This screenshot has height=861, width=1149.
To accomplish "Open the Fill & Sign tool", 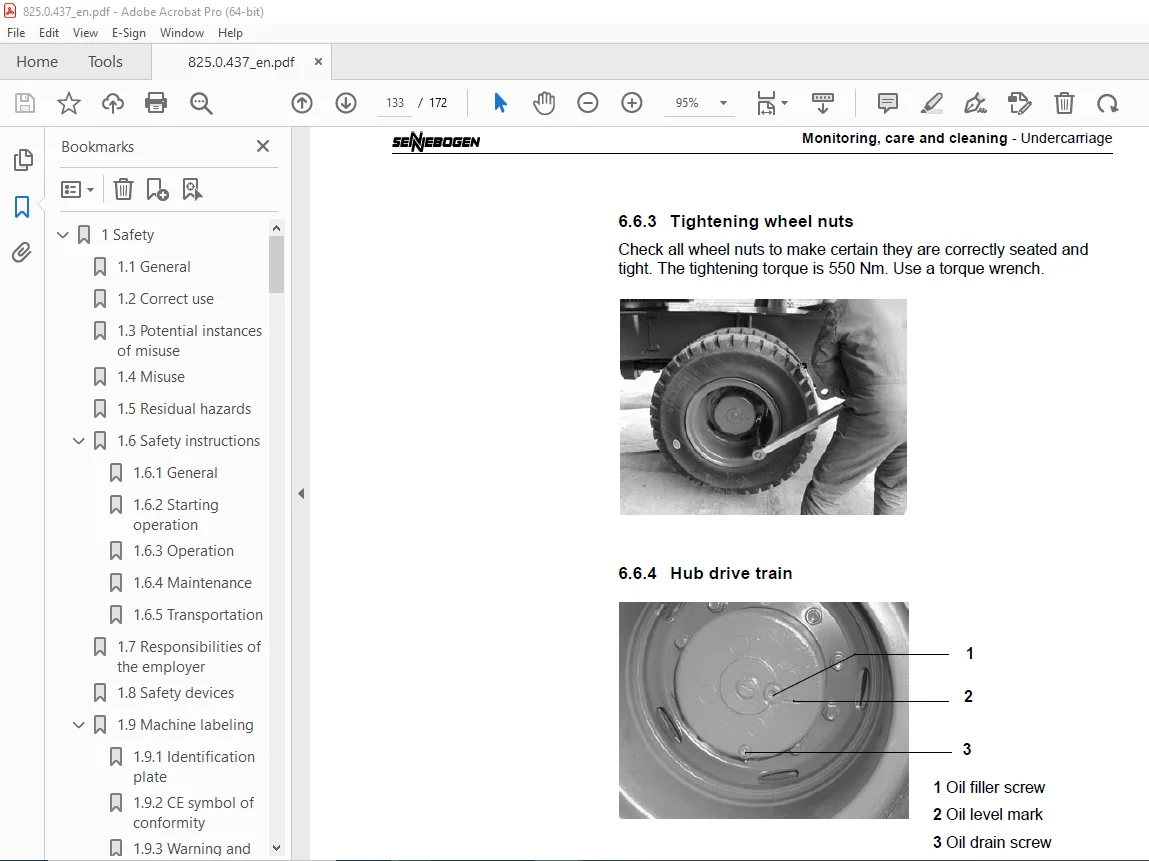I will [975, 103].
